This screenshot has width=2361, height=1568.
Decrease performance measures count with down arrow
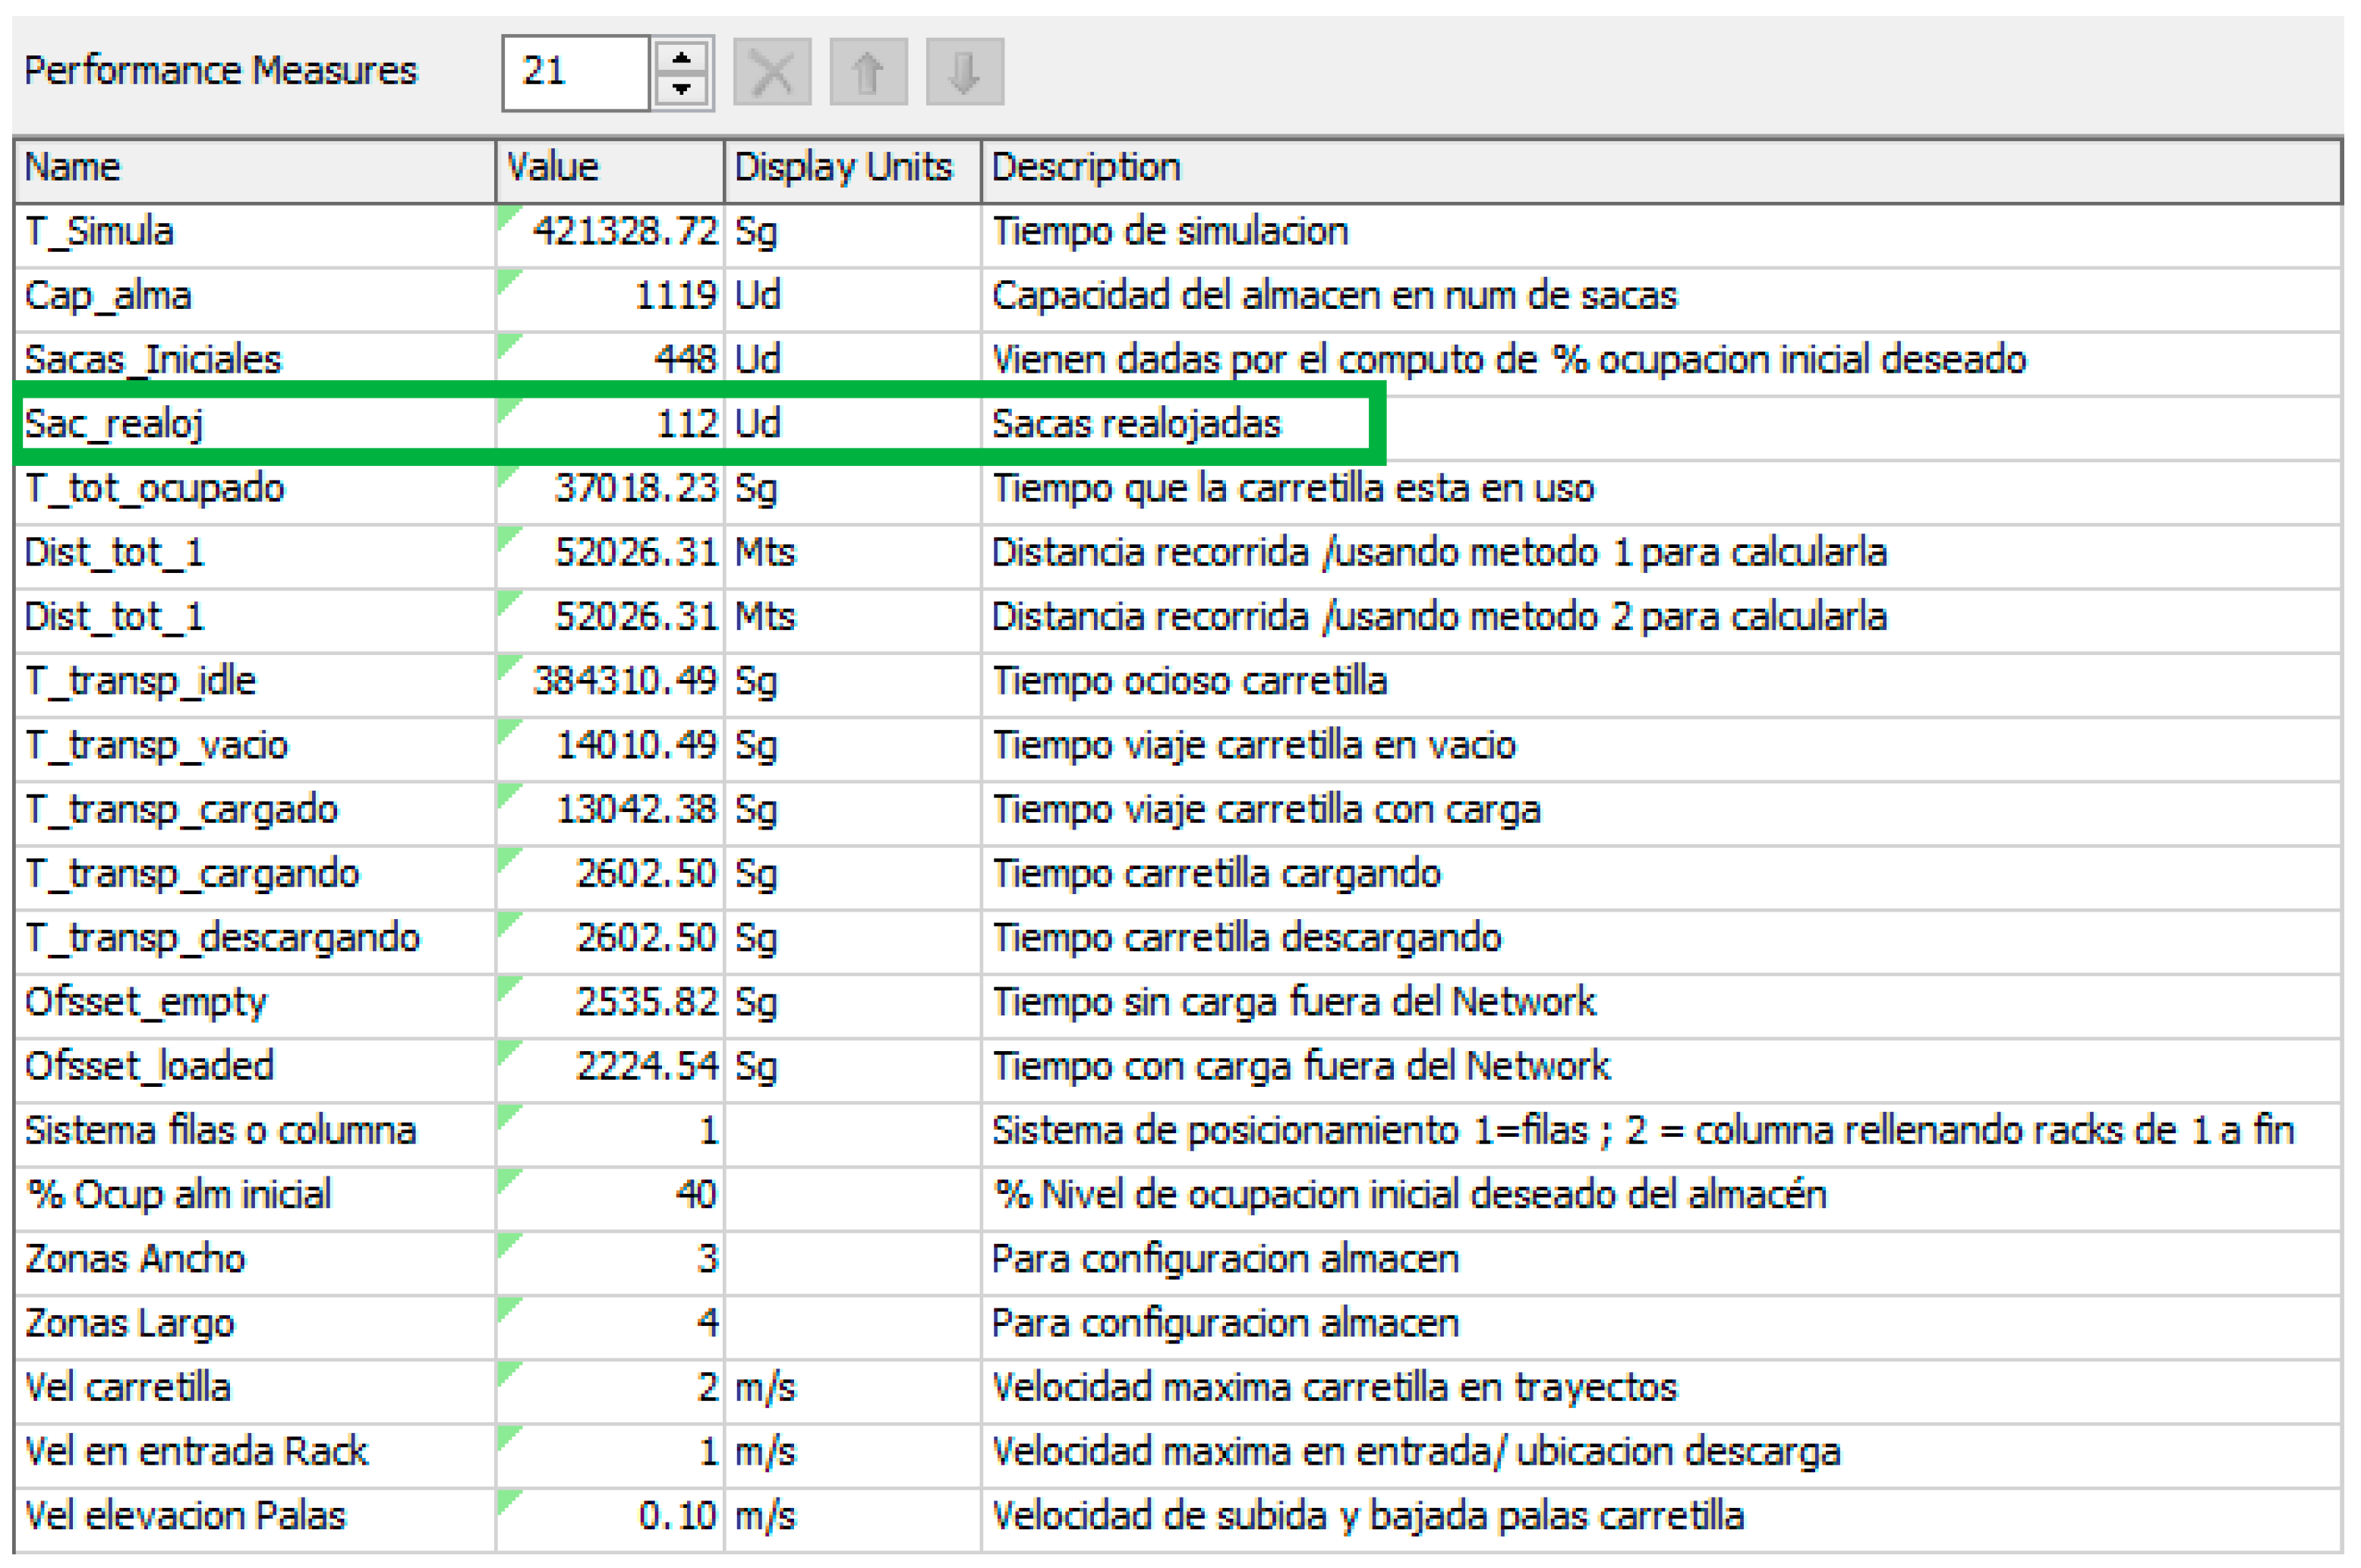[682, 89]
